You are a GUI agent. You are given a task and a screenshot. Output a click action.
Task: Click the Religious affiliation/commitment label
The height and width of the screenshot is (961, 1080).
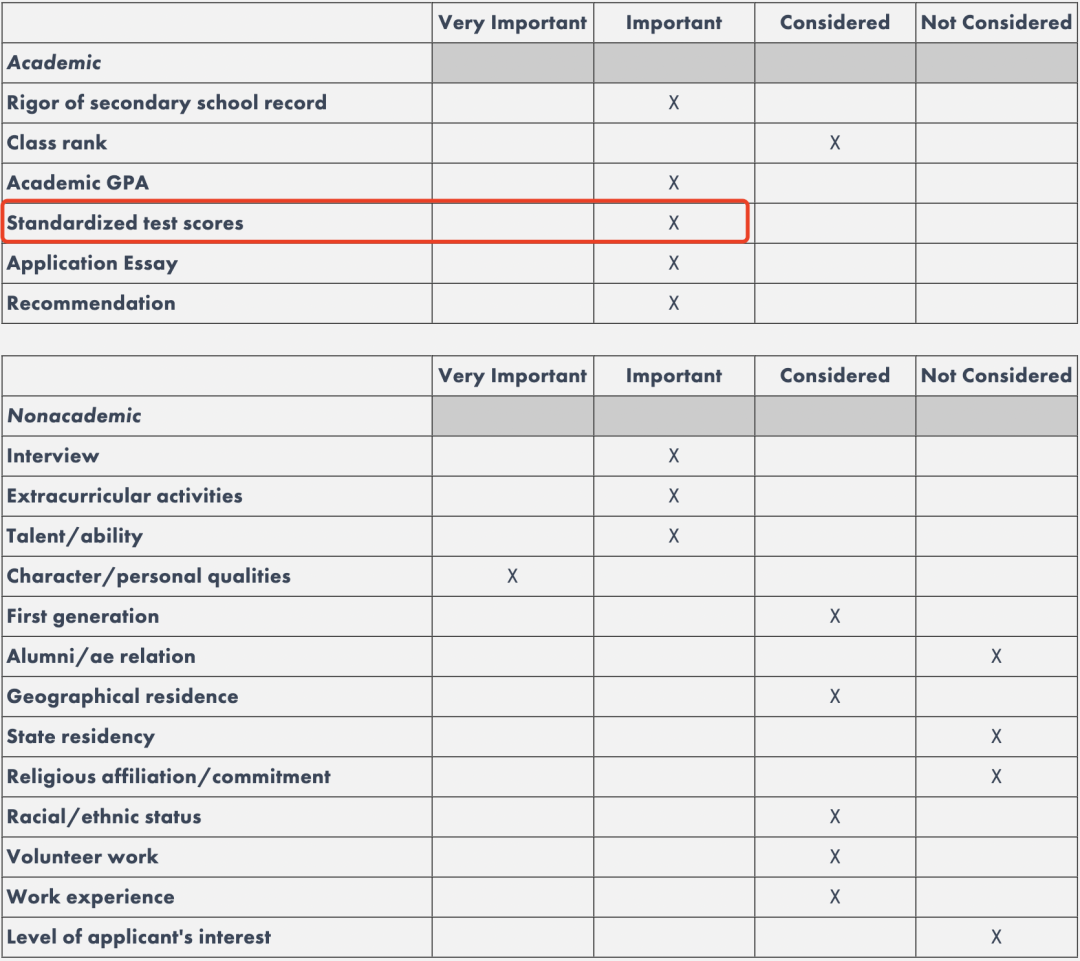pos(168,777)
